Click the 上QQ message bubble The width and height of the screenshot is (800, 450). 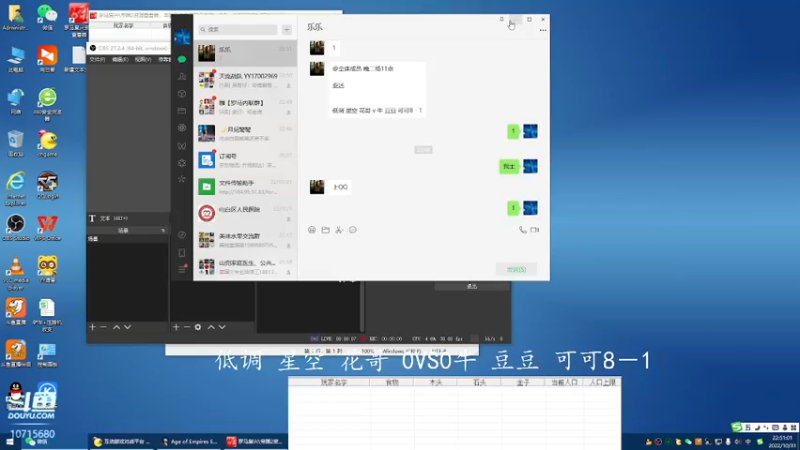click(x=340, y=187)
